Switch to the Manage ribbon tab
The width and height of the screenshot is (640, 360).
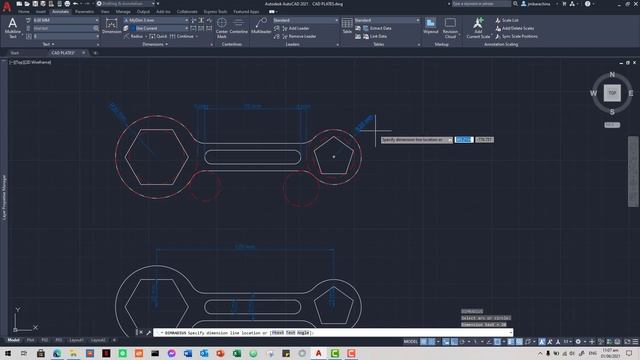pyautogui.click(x=123, y=12)
